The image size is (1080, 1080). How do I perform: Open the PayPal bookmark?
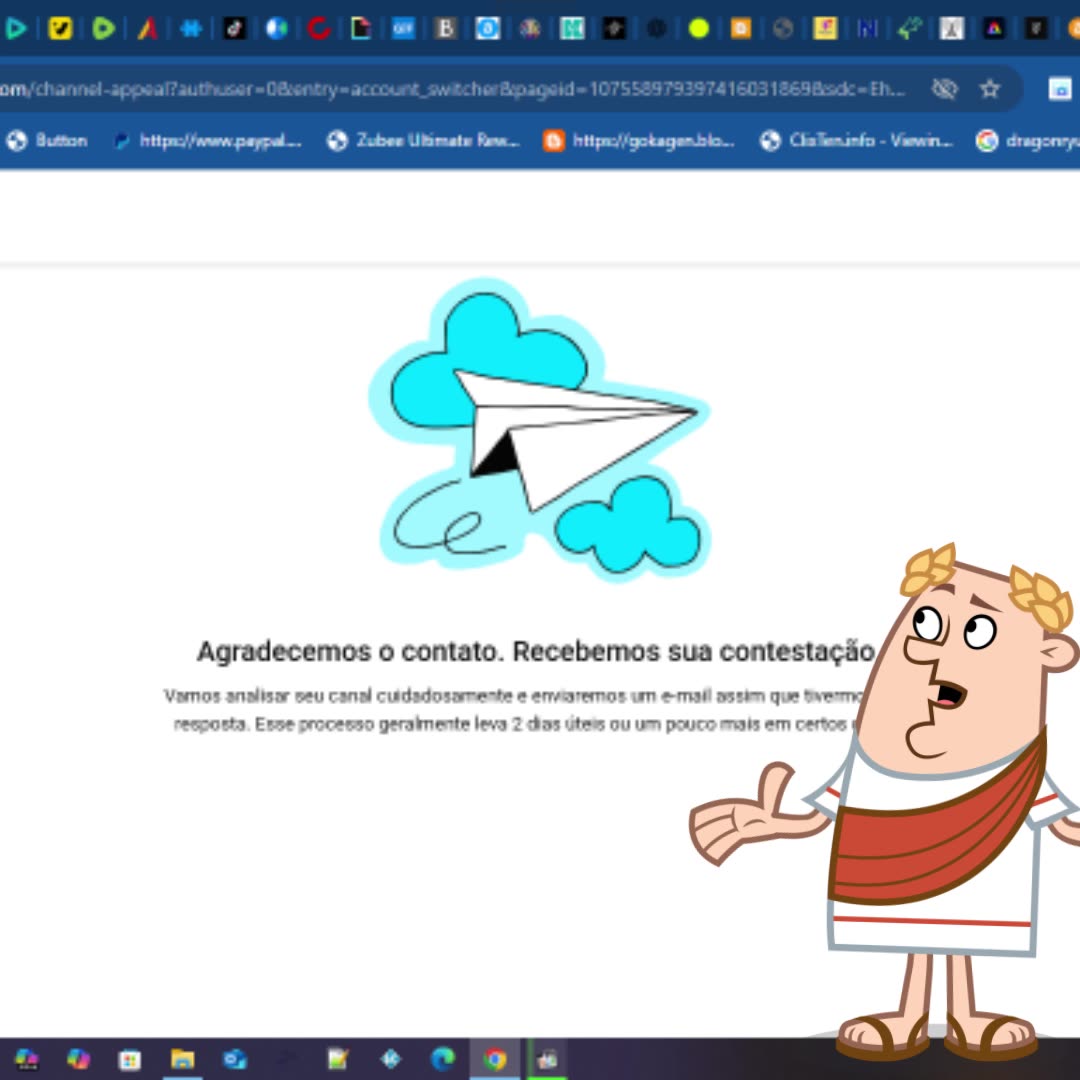(x=207, y=141)
